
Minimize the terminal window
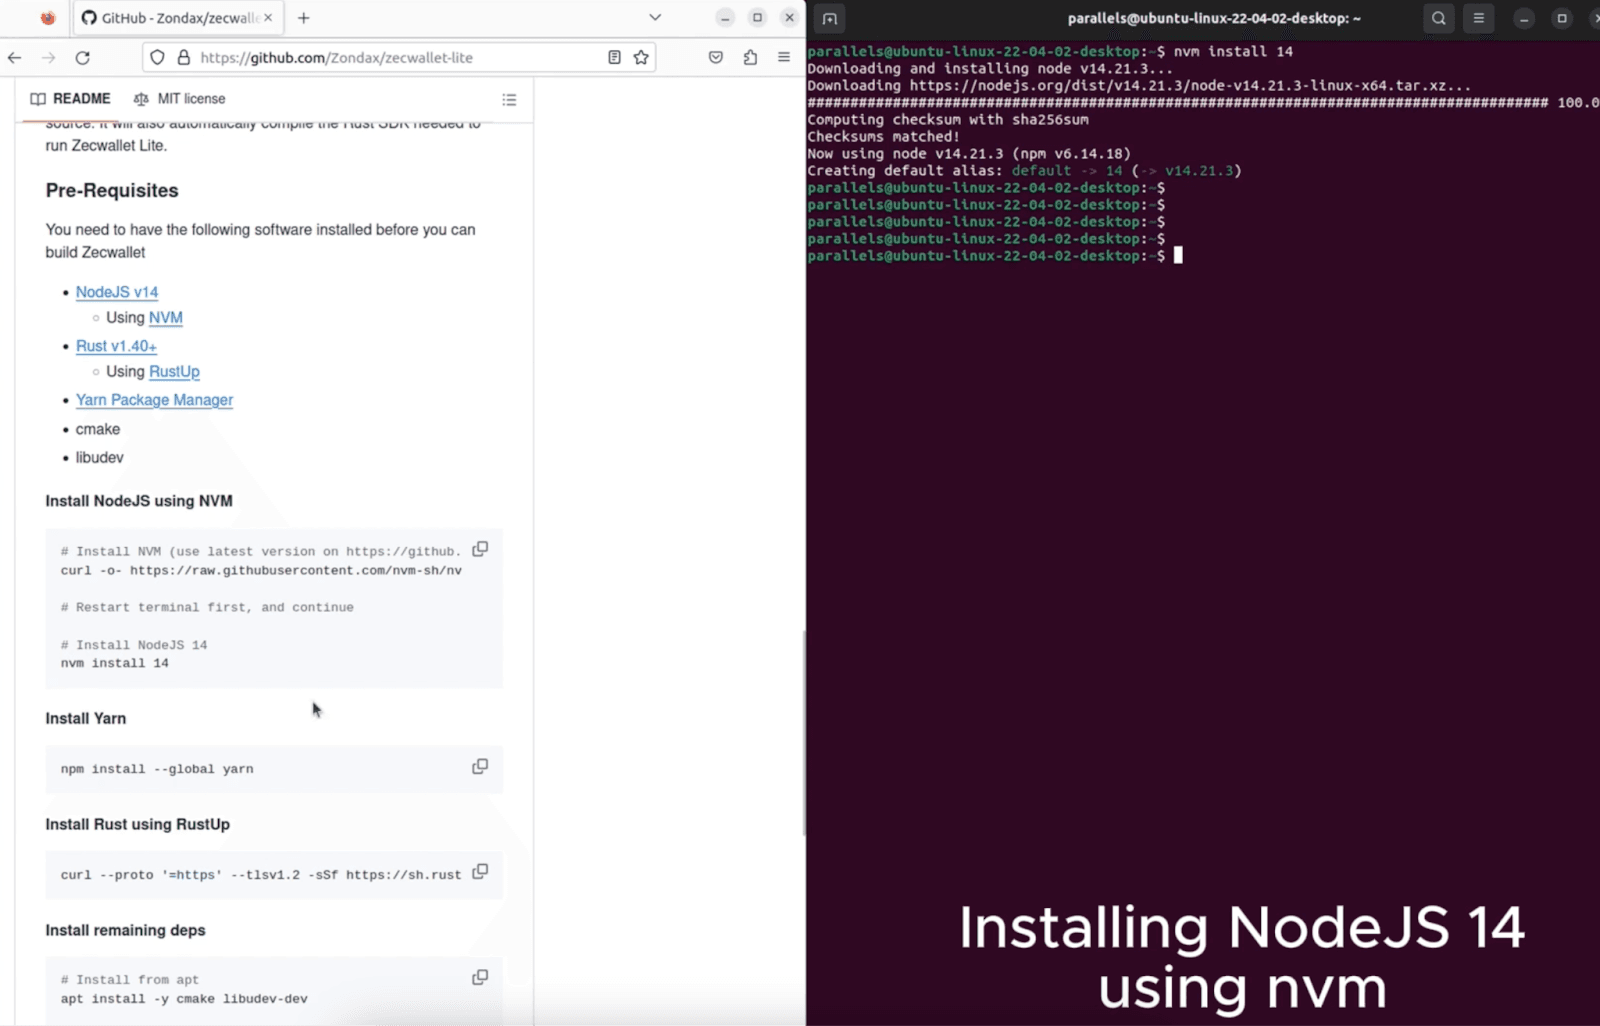(x=1524, y=19)
